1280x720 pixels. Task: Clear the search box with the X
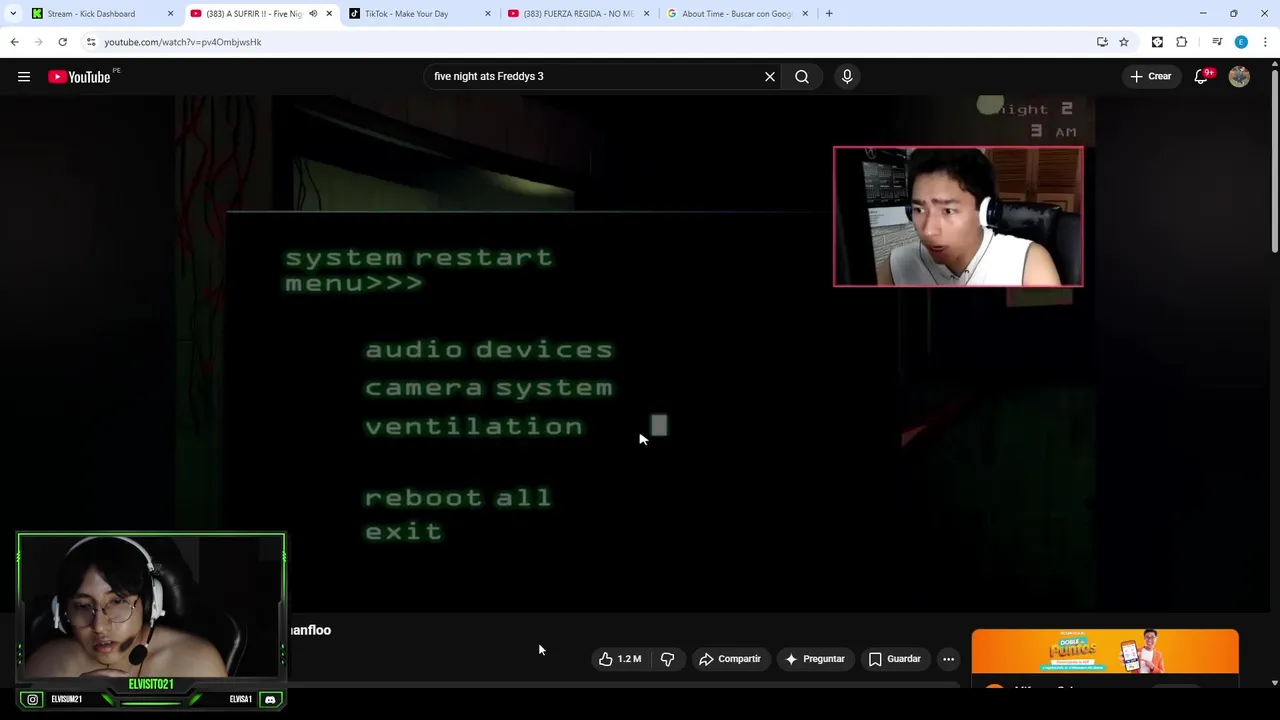pyautogui.click(x=770, y=76)
